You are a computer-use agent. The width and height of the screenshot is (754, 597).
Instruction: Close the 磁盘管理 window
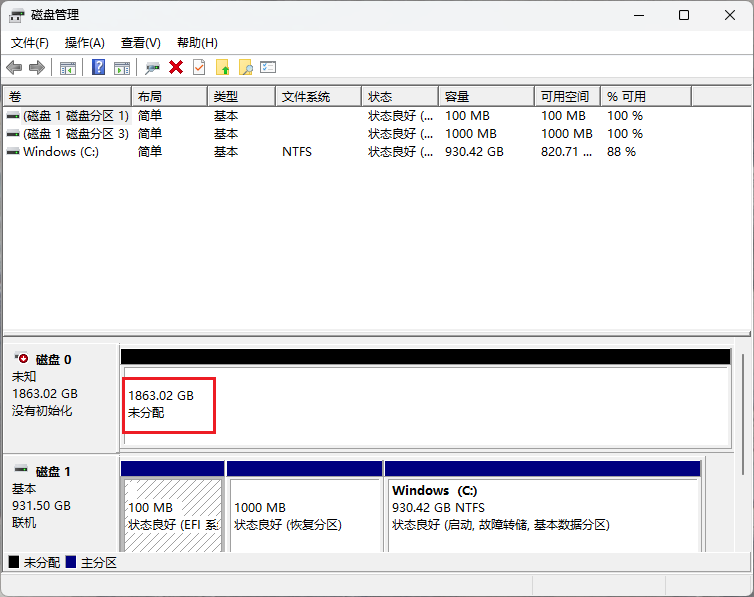coord(729,15)
